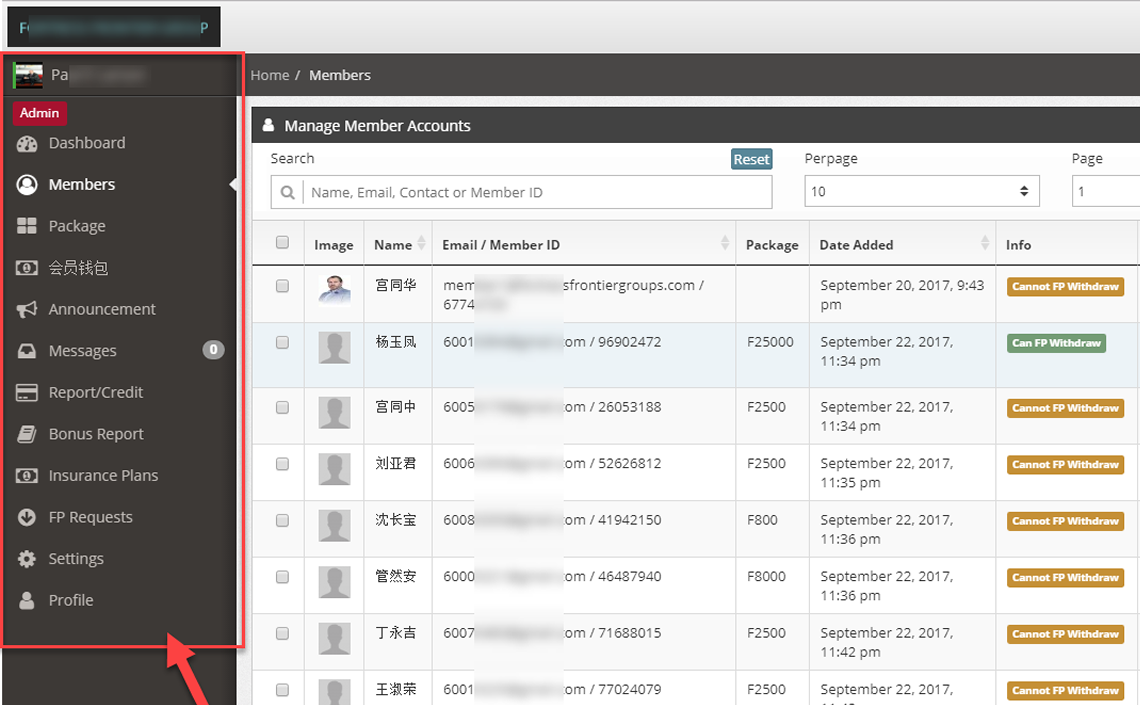Image resolution: width=1140 pixels, height=705 pixels.
Task: Click the green Can FP Withdraw badge
Action: coord(1056,343)
